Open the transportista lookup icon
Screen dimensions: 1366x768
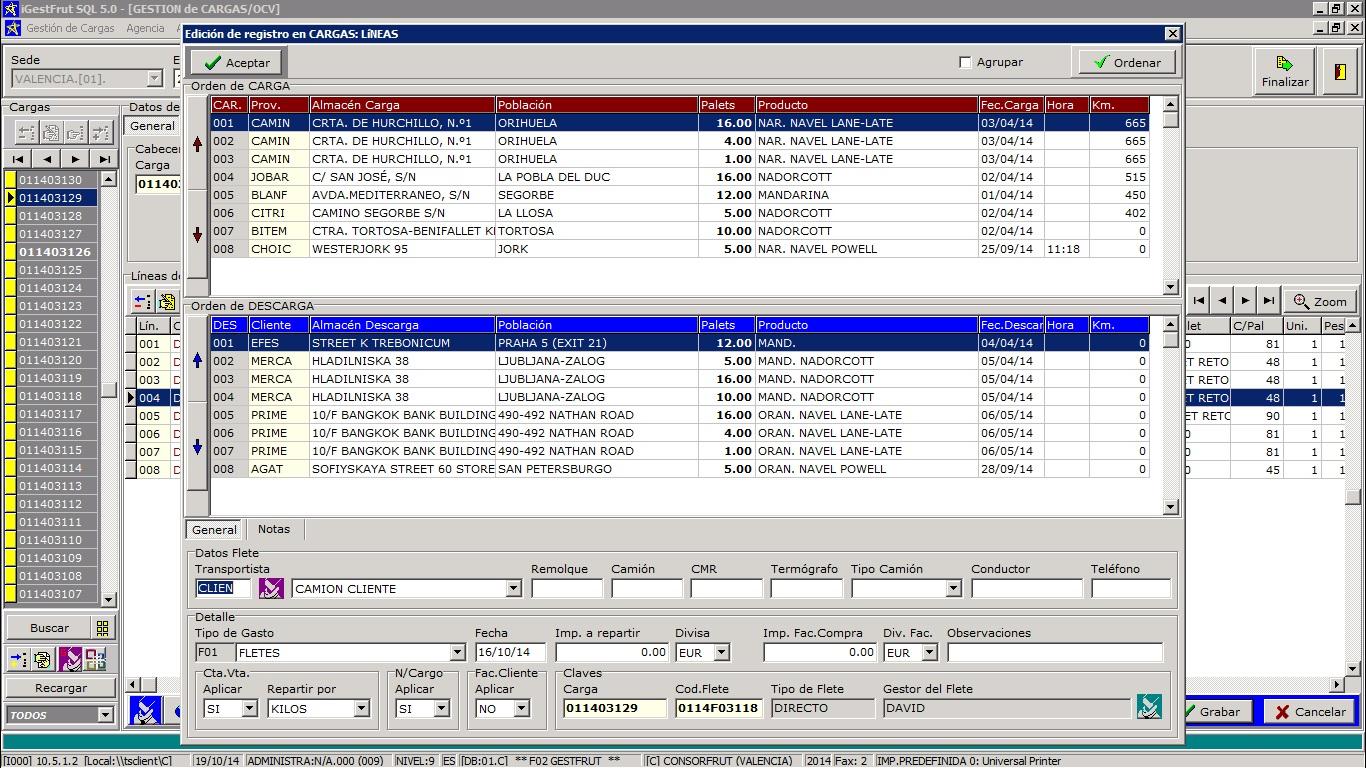coord(270,589)
